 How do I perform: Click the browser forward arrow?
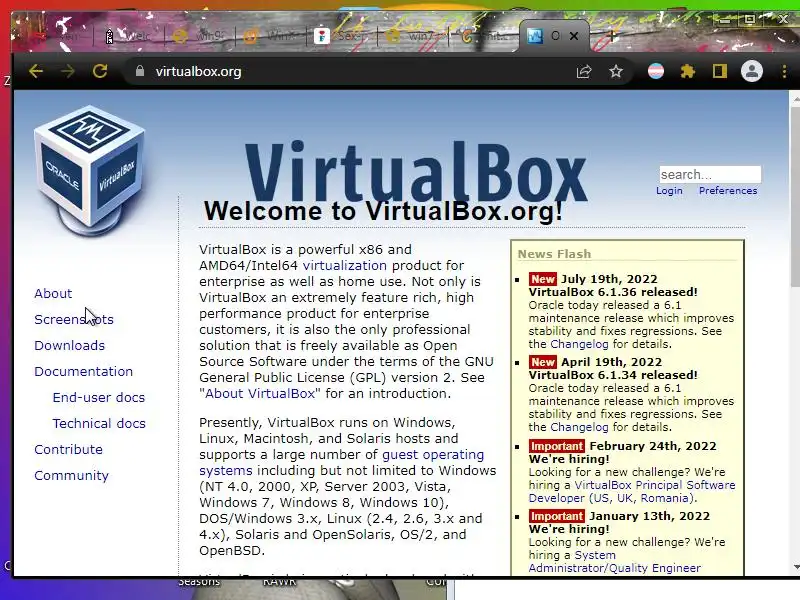coord(68,71)
